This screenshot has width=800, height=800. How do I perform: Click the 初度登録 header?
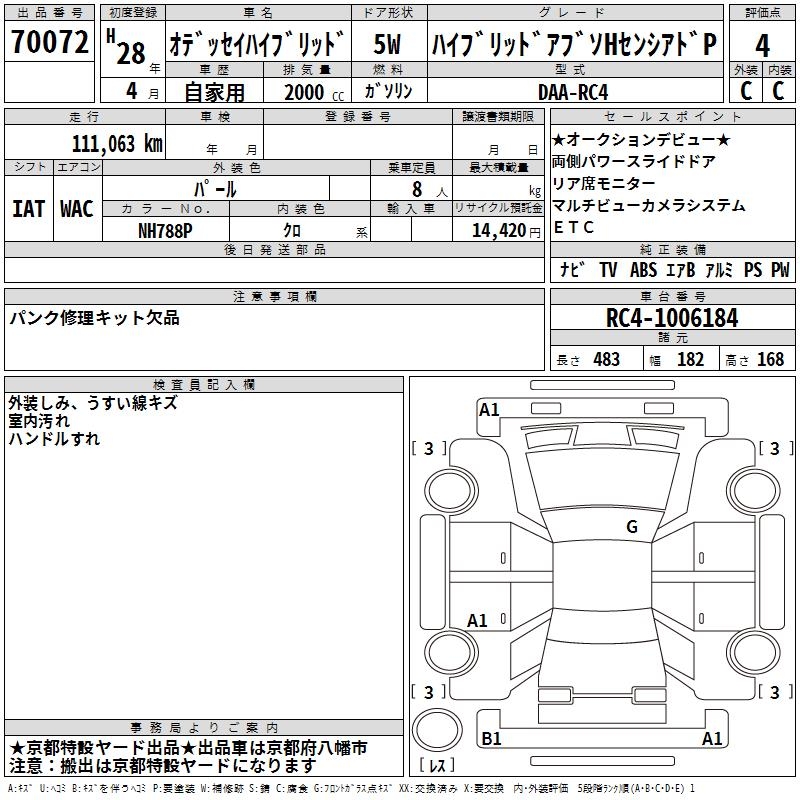(133, 13)
